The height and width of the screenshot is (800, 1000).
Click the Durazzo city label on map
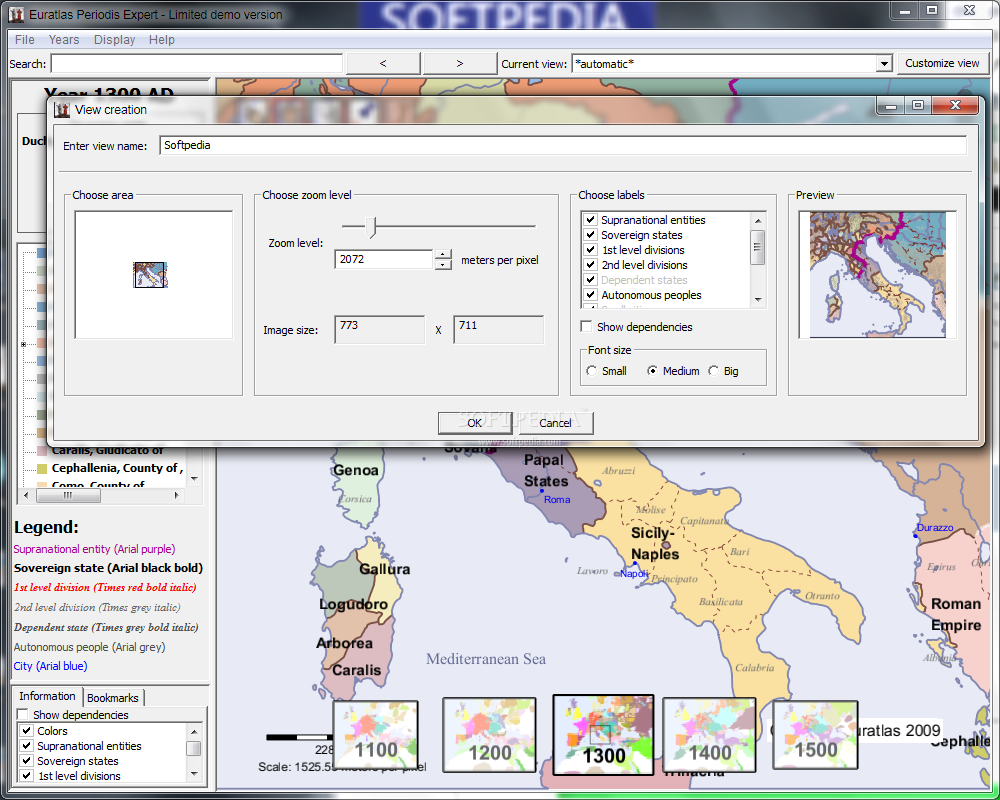(935, 528)
